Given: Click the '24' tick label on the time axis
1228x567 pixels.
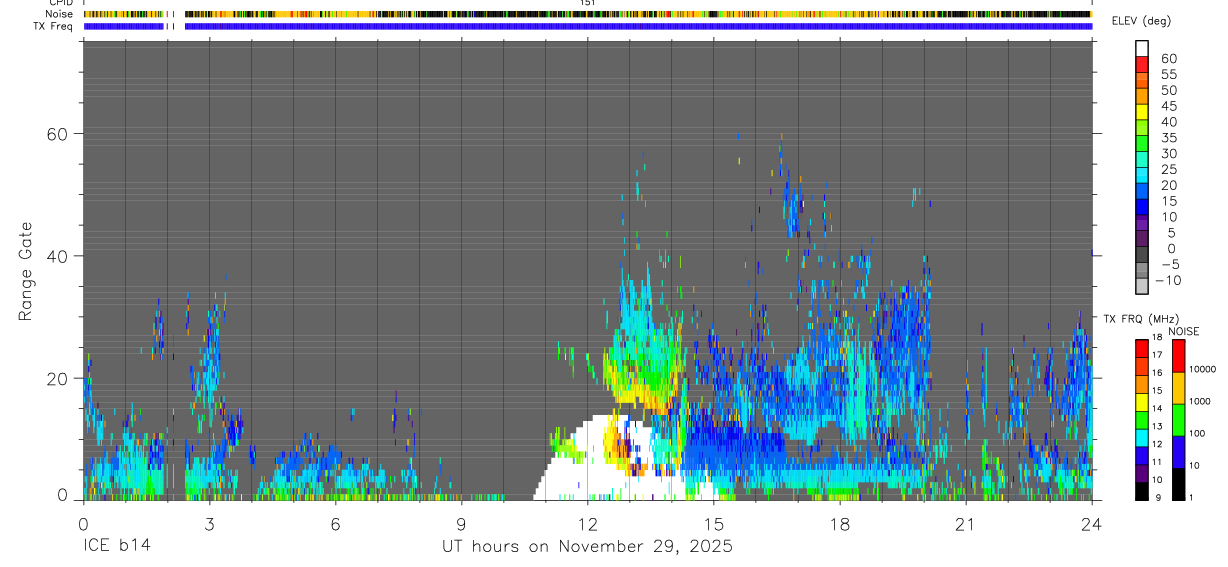Looking at the screenshot, I should (x=1092, y=523).
